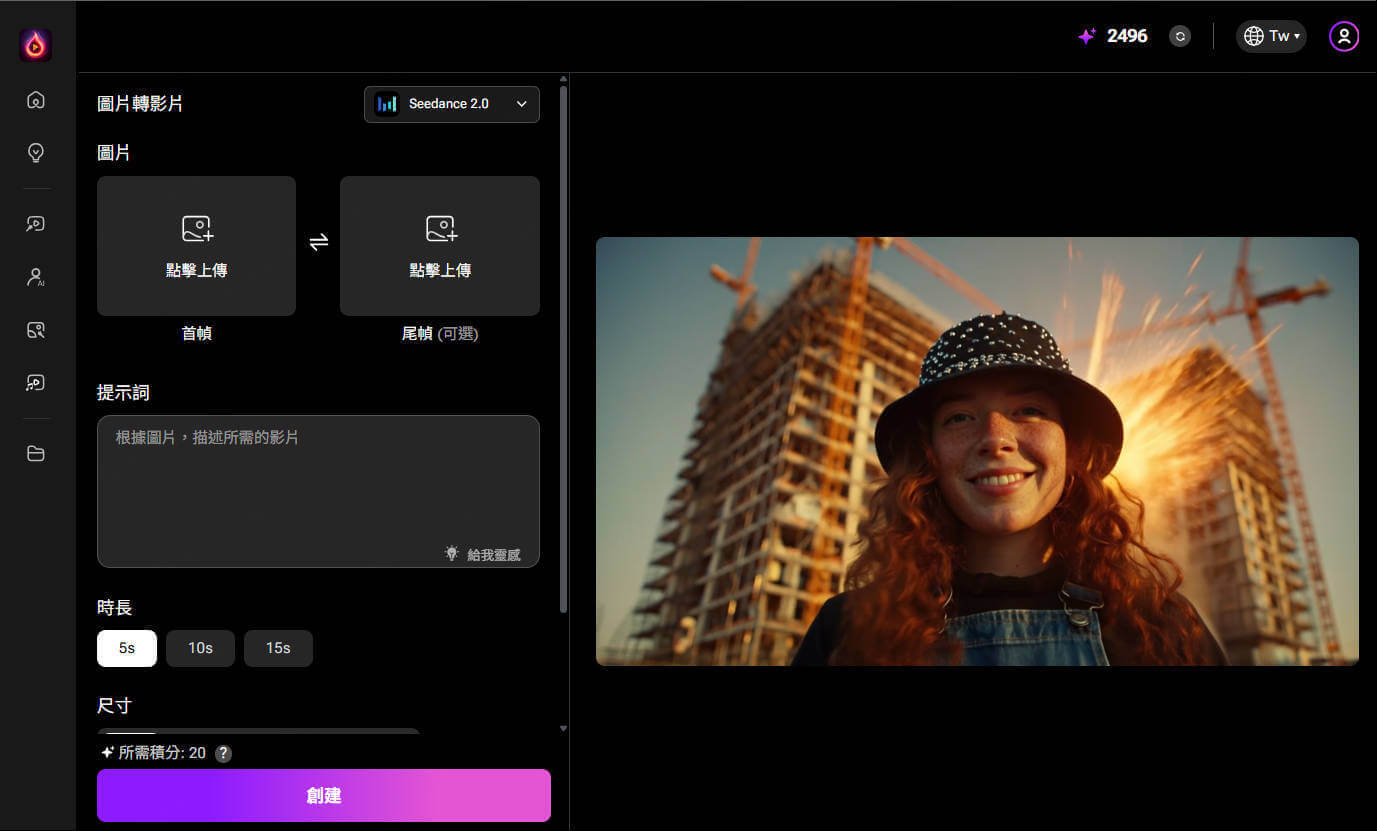
Task: Open the music video tool in sidebar
Action: point(36,383)
